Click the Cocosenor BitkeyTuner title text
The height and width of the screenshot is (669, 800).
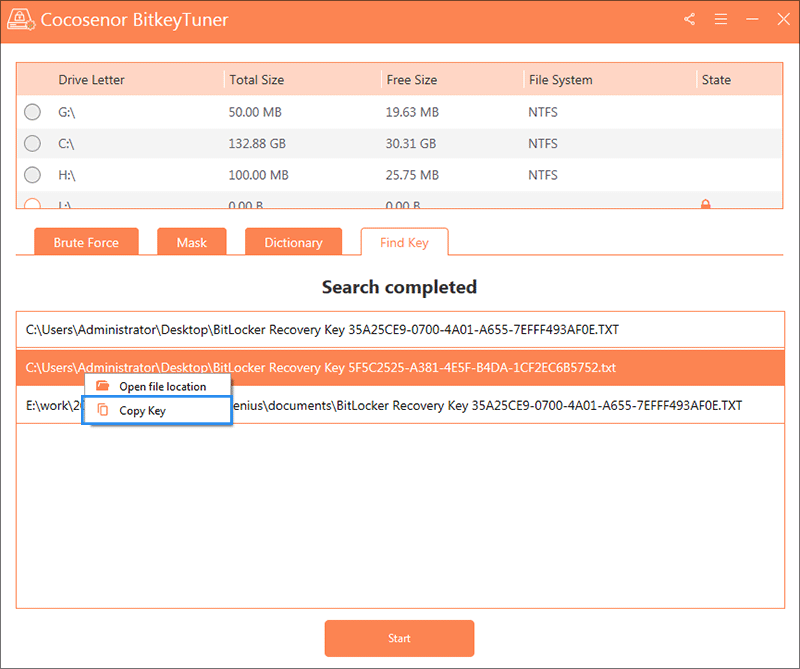(135, 20)
